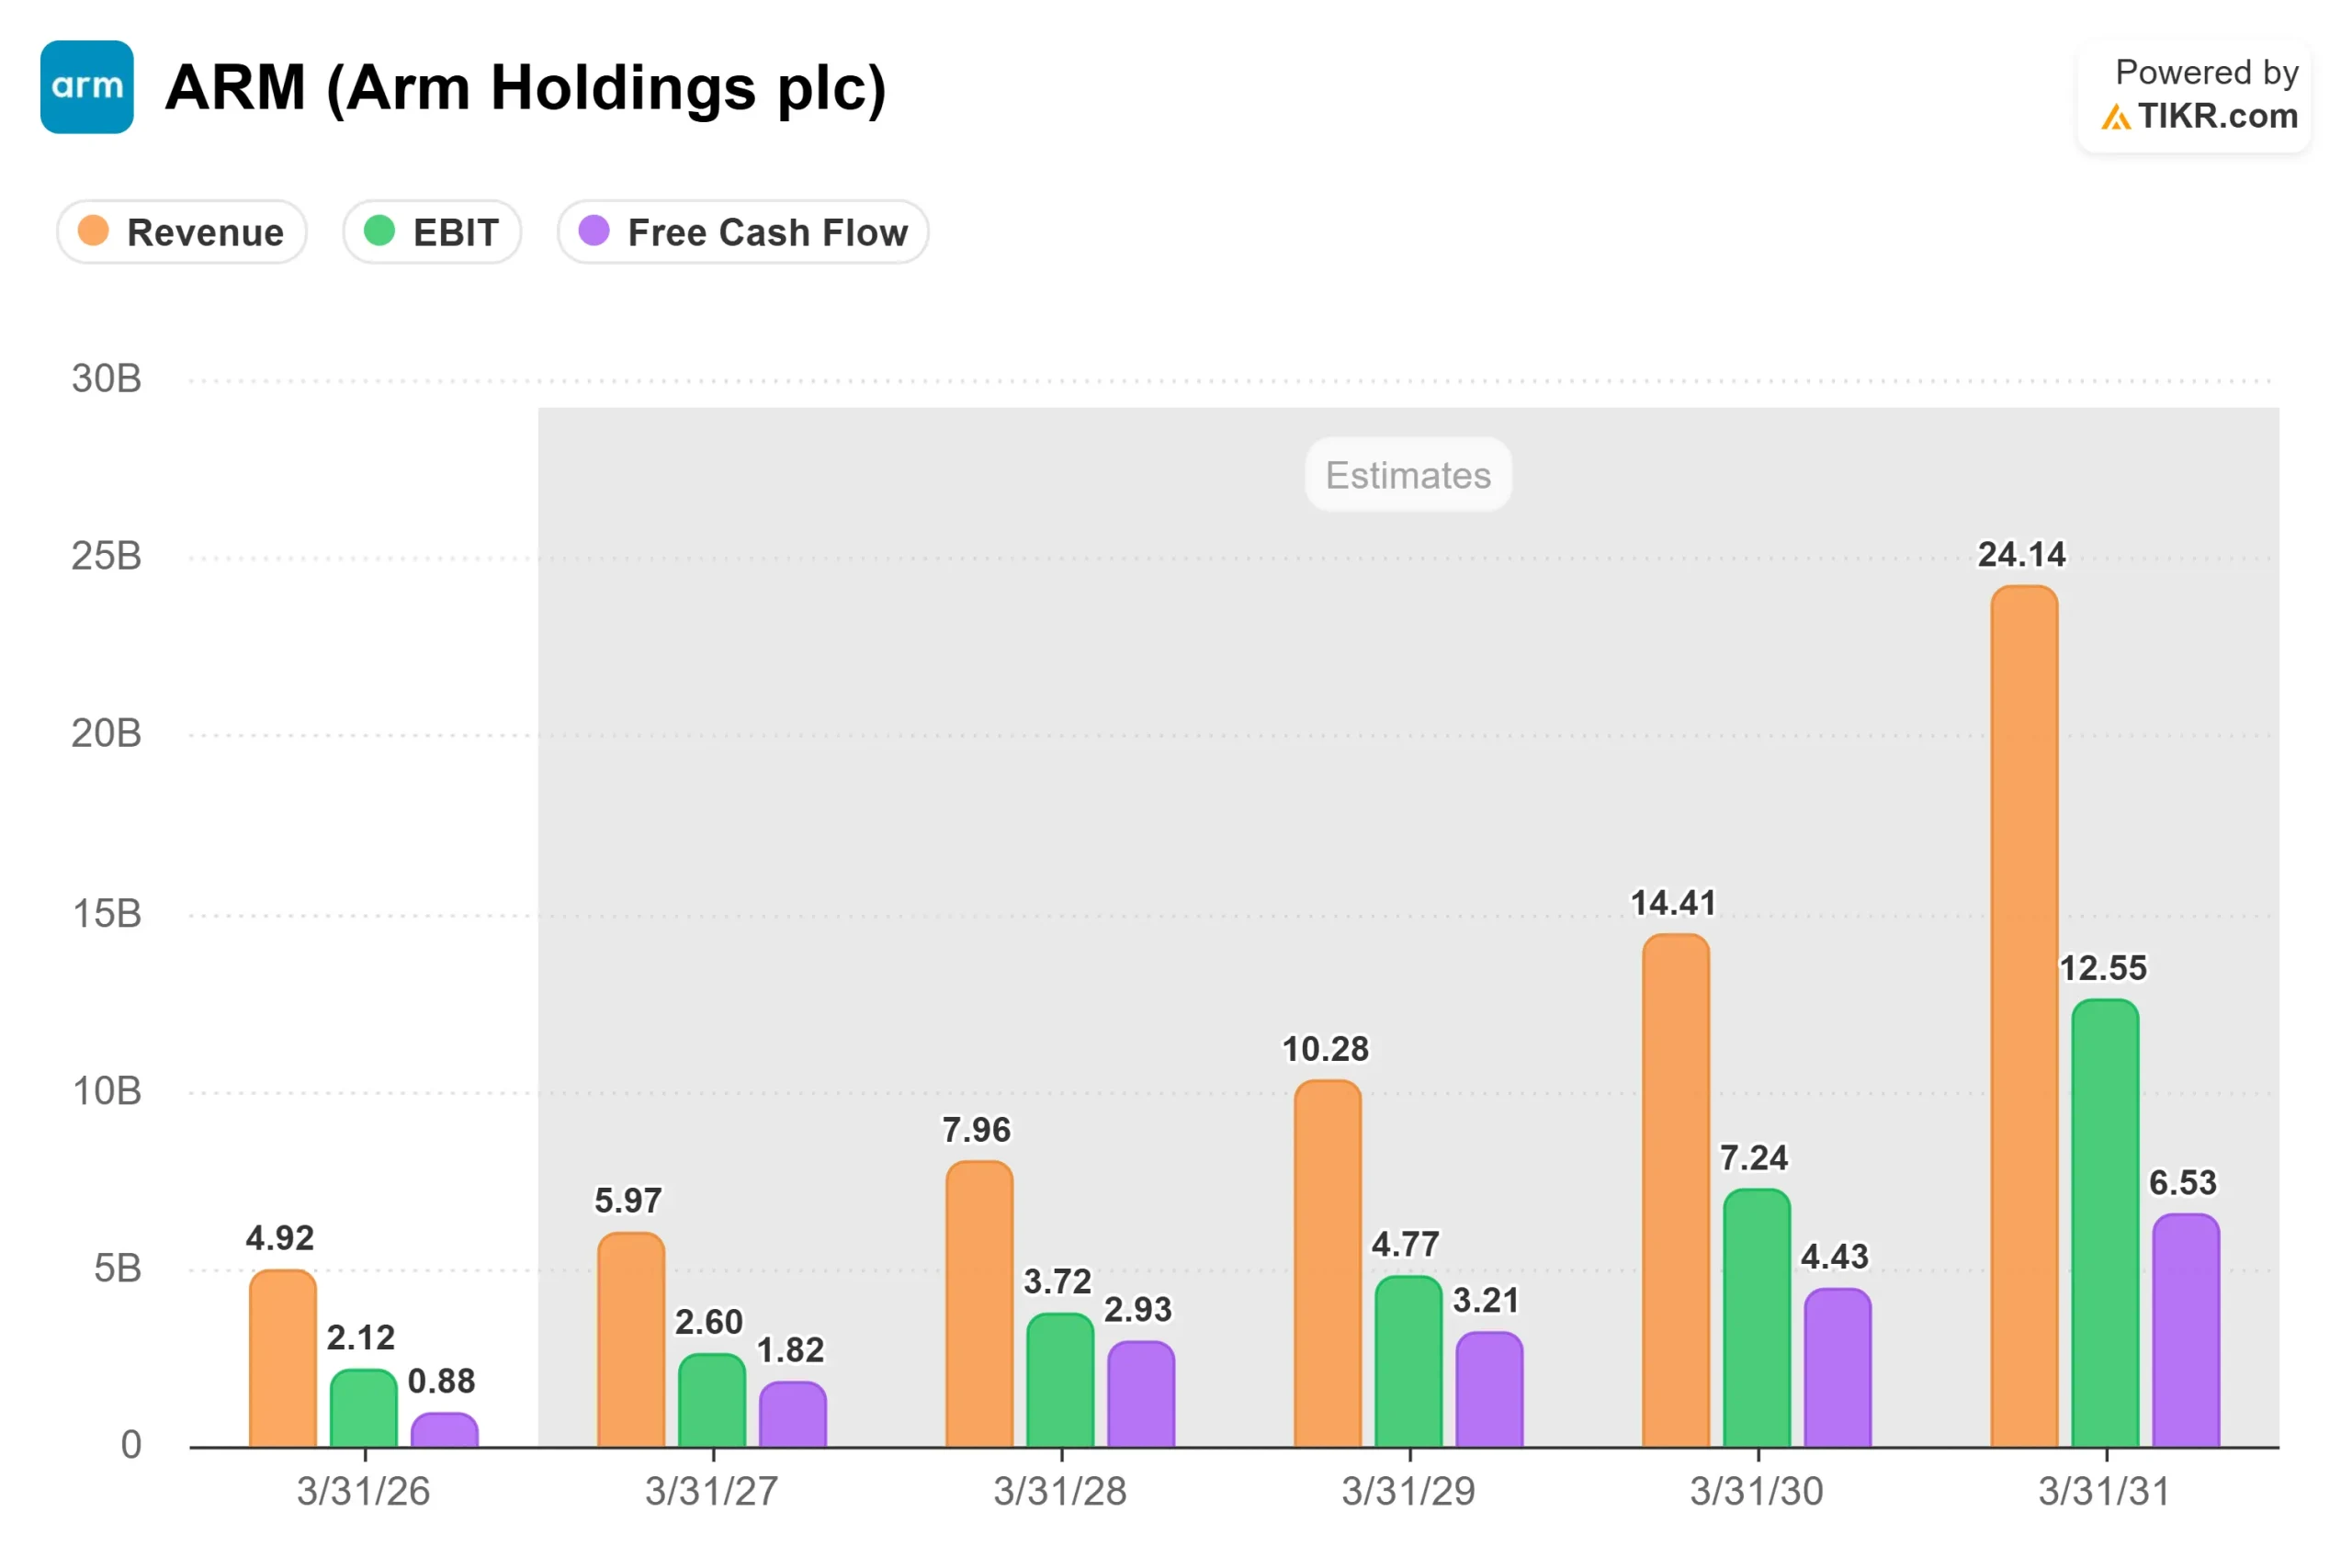Select the 6.53 free cash flow bar
This screenshot has height=1568, width=2352.
2186,1331
